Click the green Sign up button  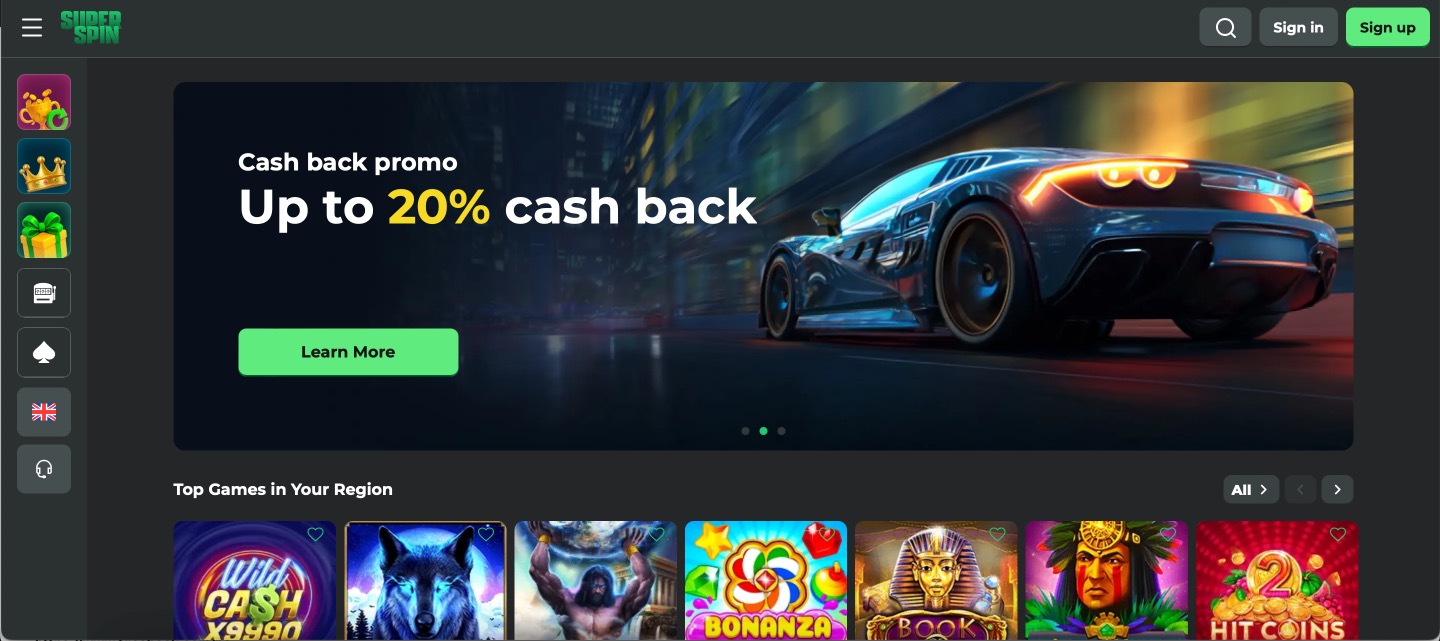pyautogui.click(x=1387, y=28)
